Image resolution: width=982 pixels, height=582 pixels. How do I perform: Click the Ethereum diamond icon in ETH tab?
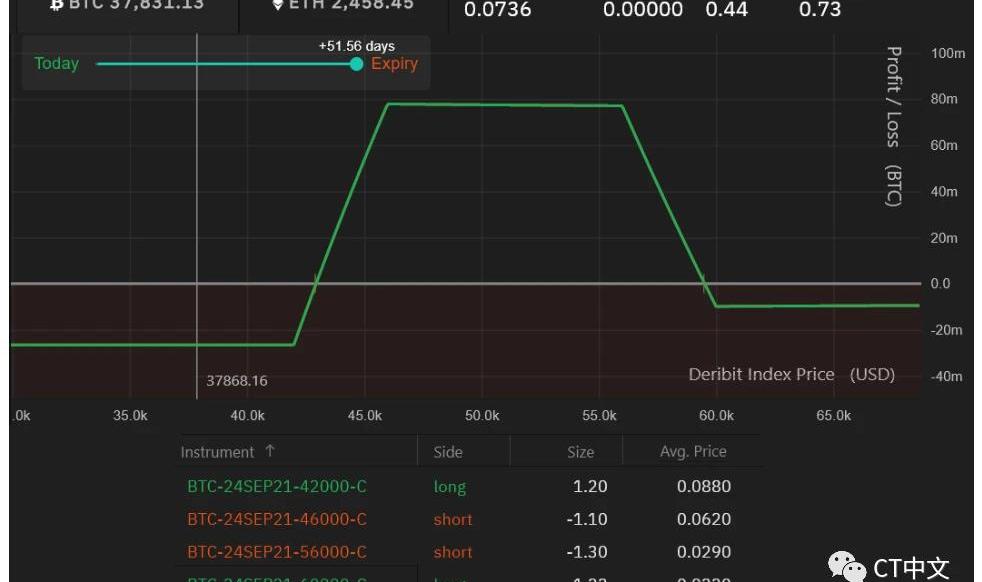(278, 5)
